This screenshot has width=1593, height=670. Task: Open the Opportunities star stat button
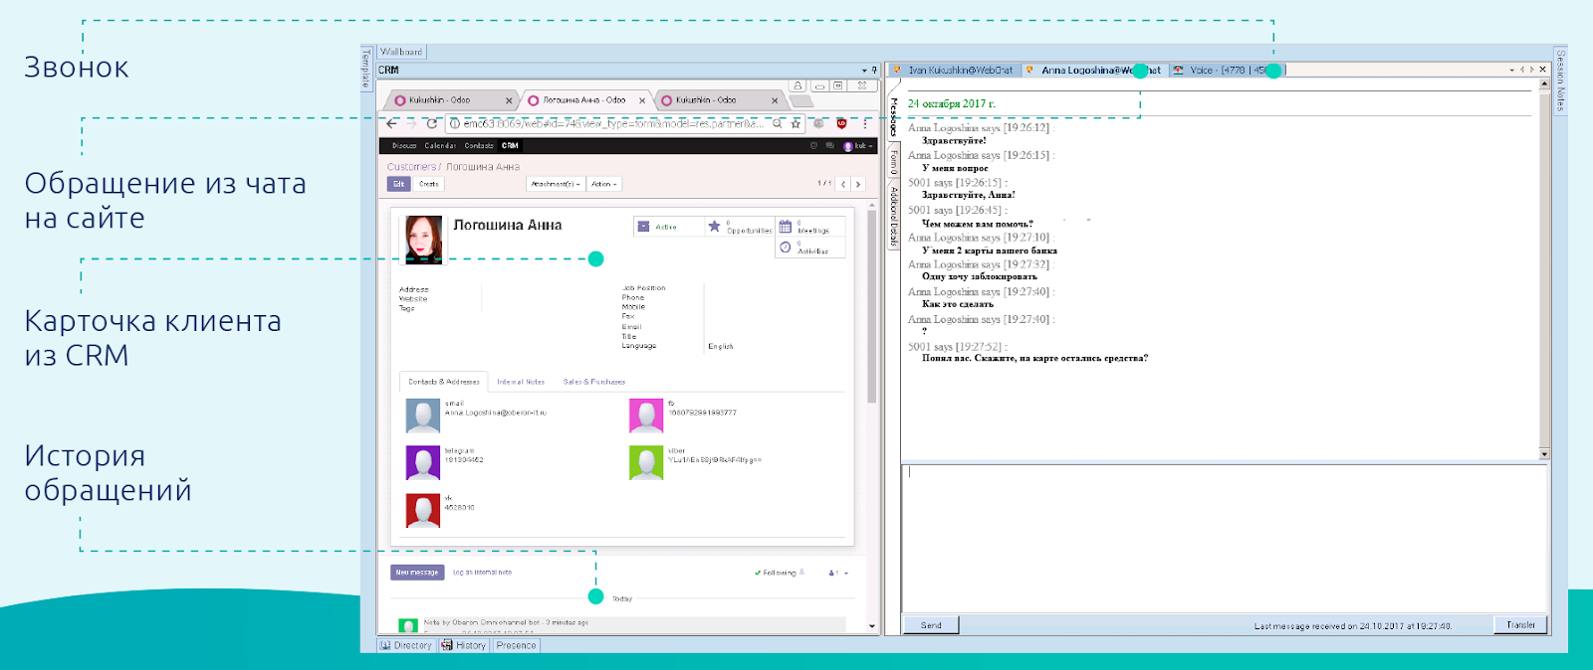tap(715, 227)
